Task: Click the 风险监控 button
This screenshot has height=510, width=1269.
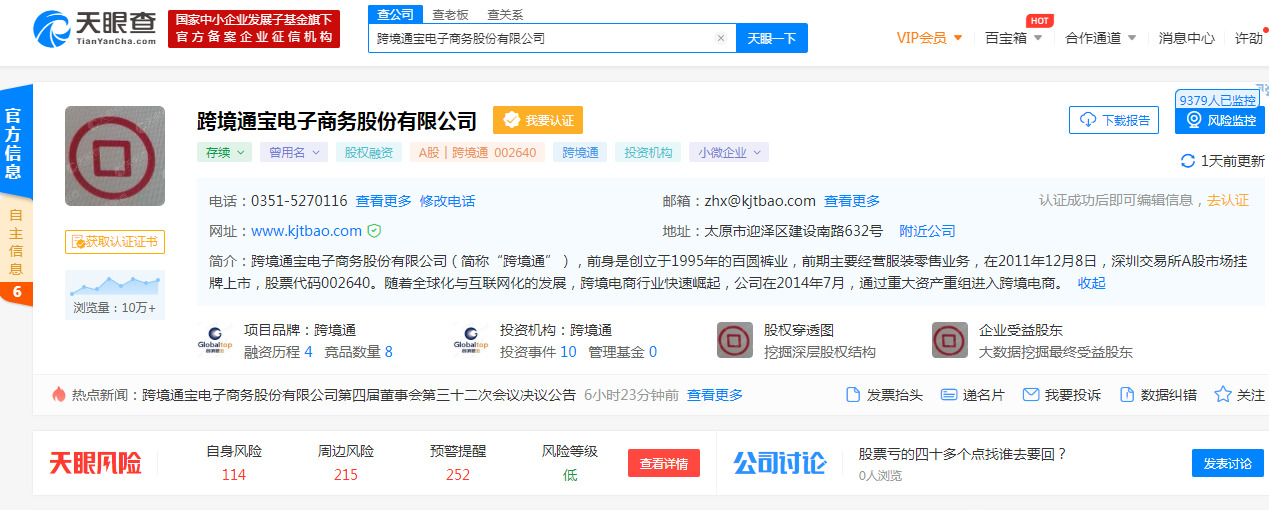Action: [1220, 120]
